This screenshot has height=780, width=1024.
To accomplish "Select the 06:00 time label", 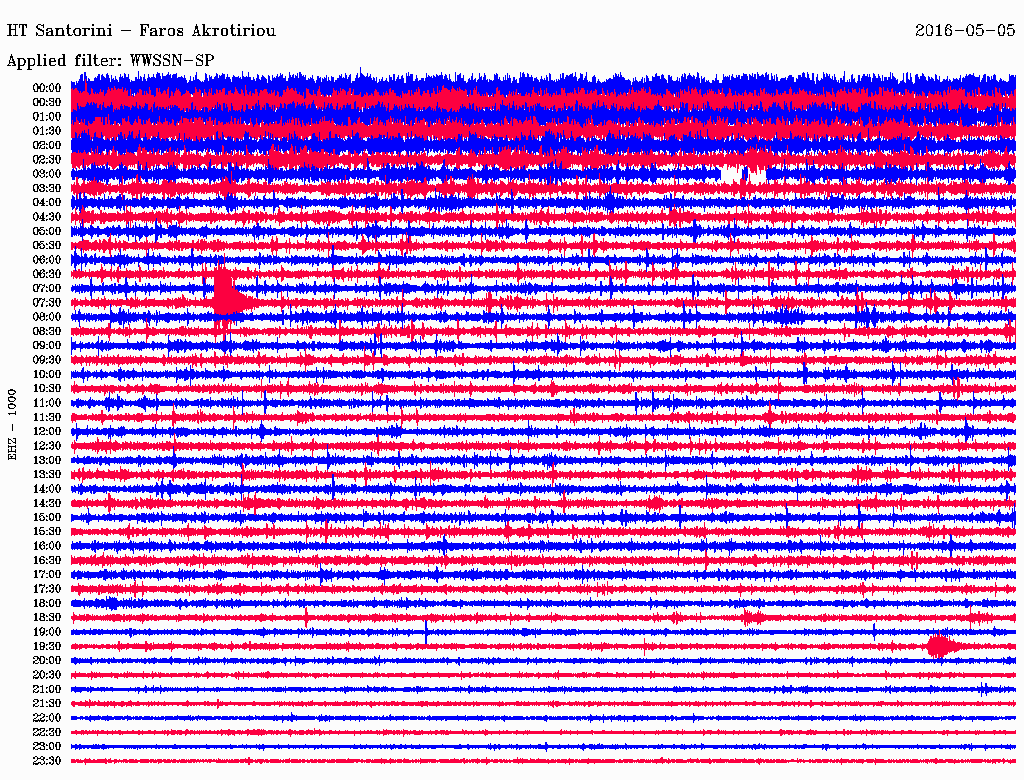I will click(x=47, y=260).
